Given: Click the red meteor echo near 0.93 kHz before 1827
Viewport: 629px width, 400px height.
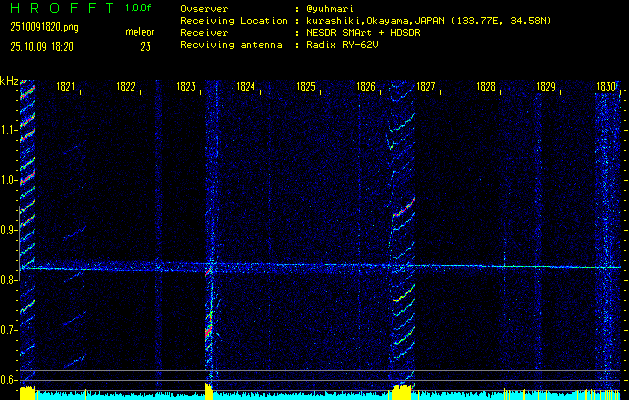Looking at the screenshot, I should pos(403,208).
